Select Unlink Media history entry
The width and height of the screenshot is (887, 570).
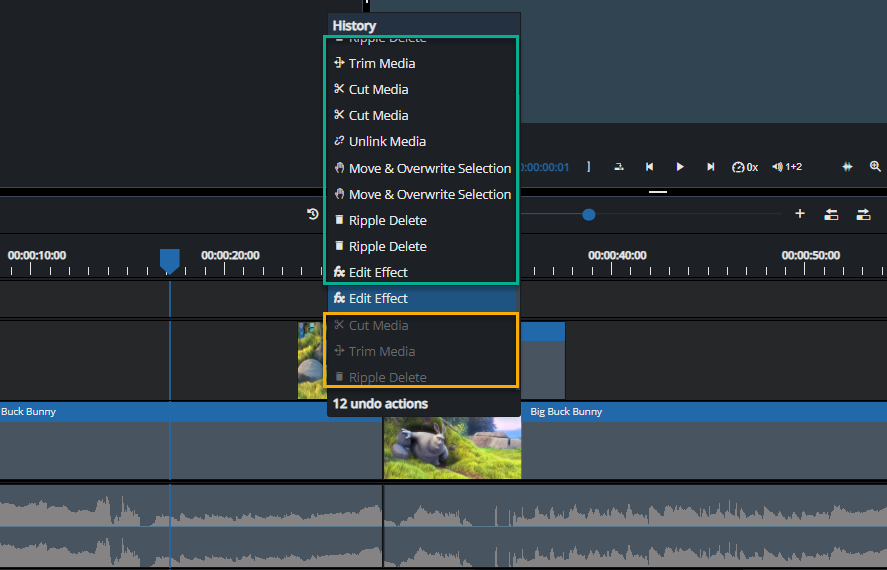(386, 141)
